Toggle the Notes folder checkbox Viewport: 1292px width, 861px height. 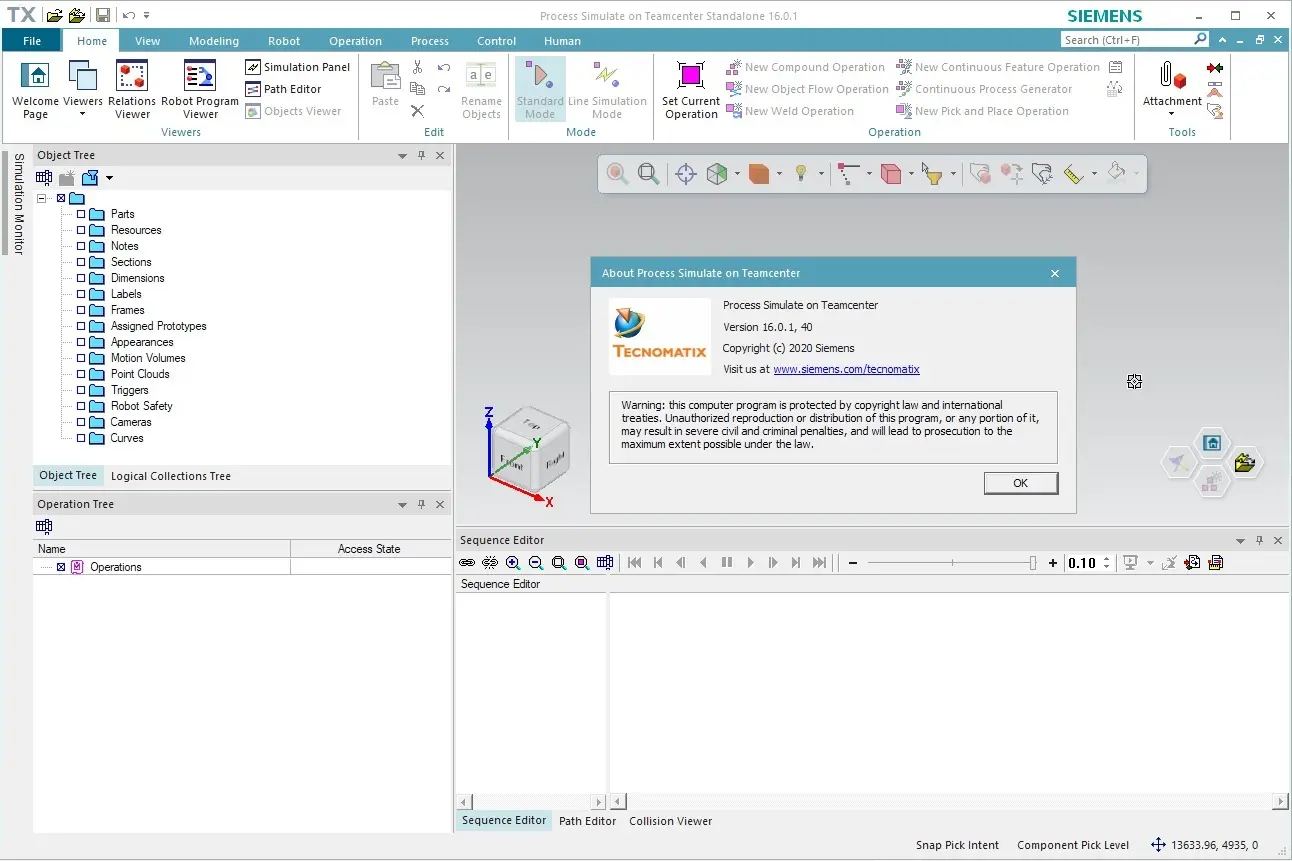point(82,246)
